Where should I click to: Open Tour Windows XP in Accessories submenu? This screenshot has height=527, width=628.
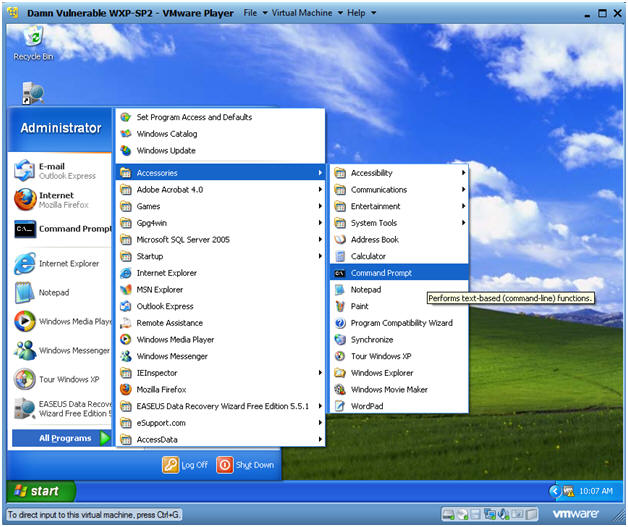(x=399, y=356)
